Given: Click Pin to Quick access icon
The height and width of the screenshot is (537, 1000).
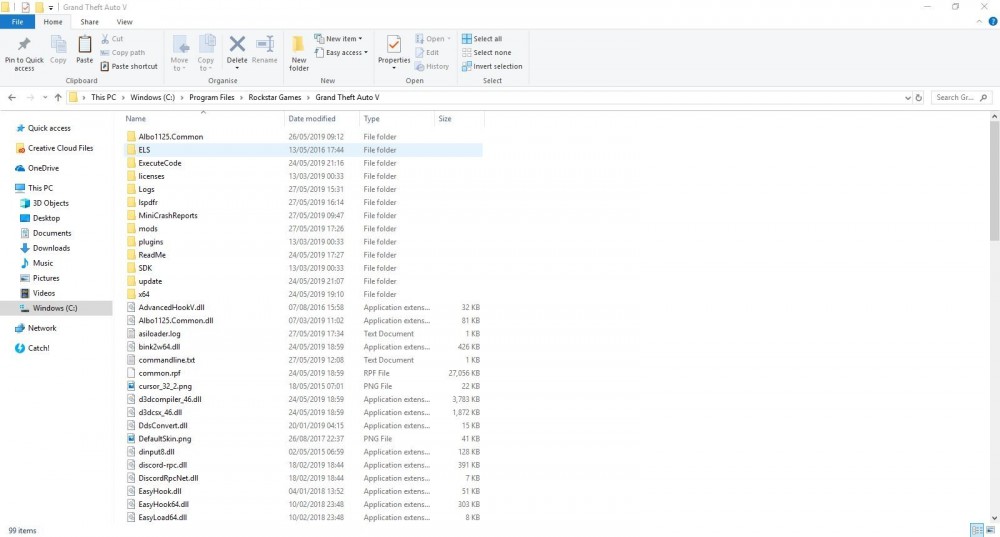Looking at the screenshot, I should point(24,45).
